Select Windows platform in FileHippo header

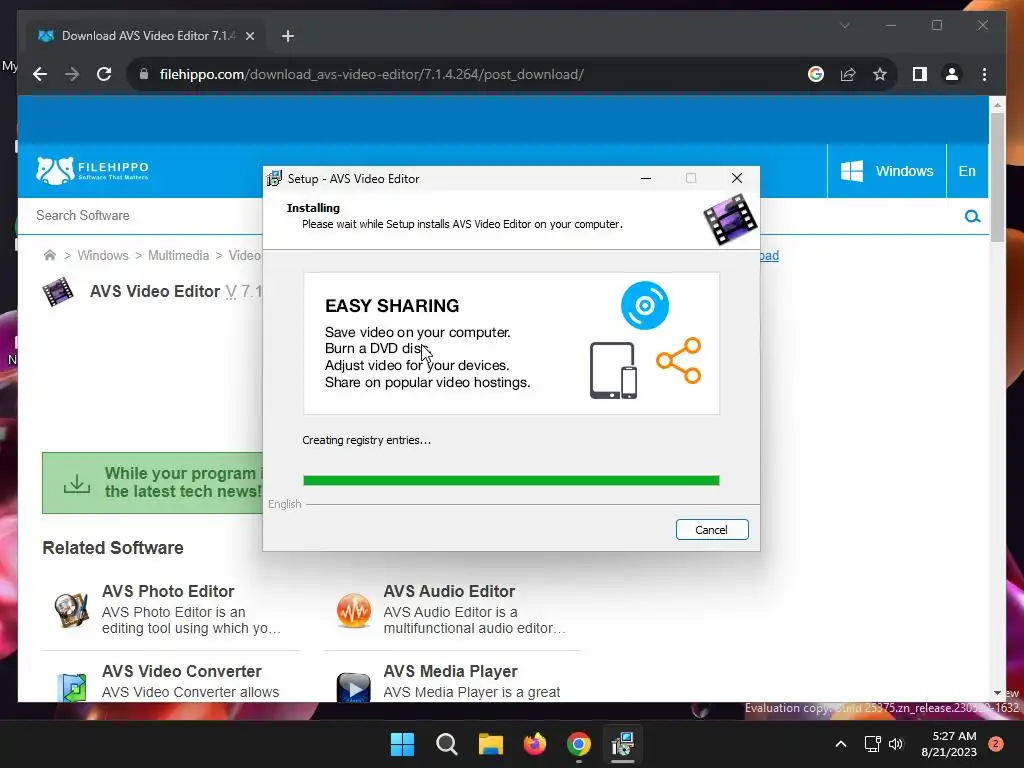coord(887,171)
